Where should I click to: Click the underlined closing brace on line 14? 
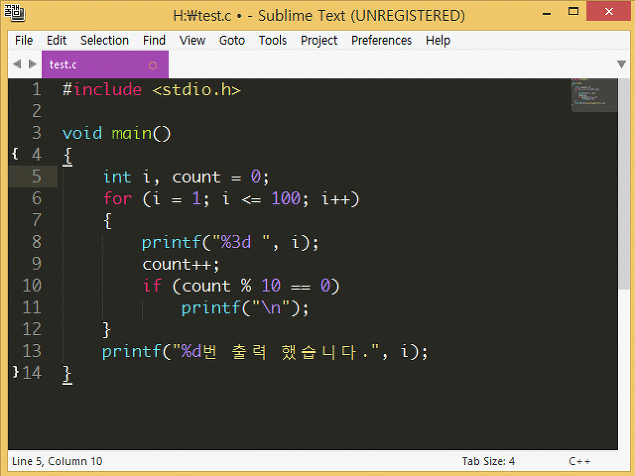point(67,374)
